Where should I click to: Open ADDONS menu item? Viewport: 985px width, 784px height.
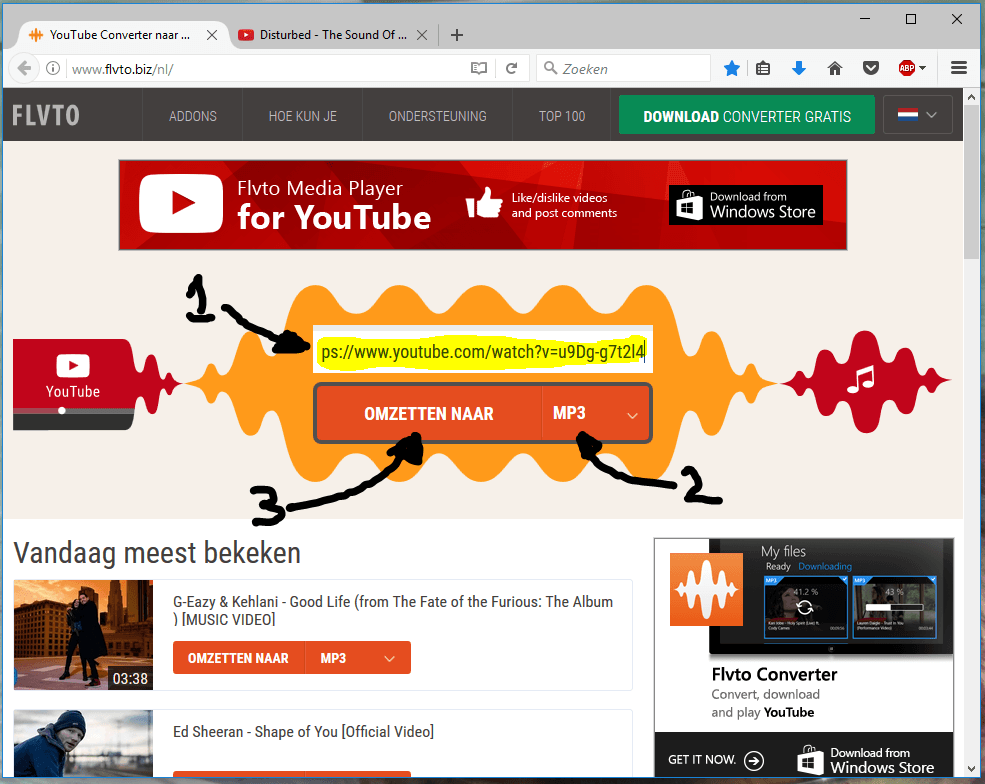(x=193, y=116)
